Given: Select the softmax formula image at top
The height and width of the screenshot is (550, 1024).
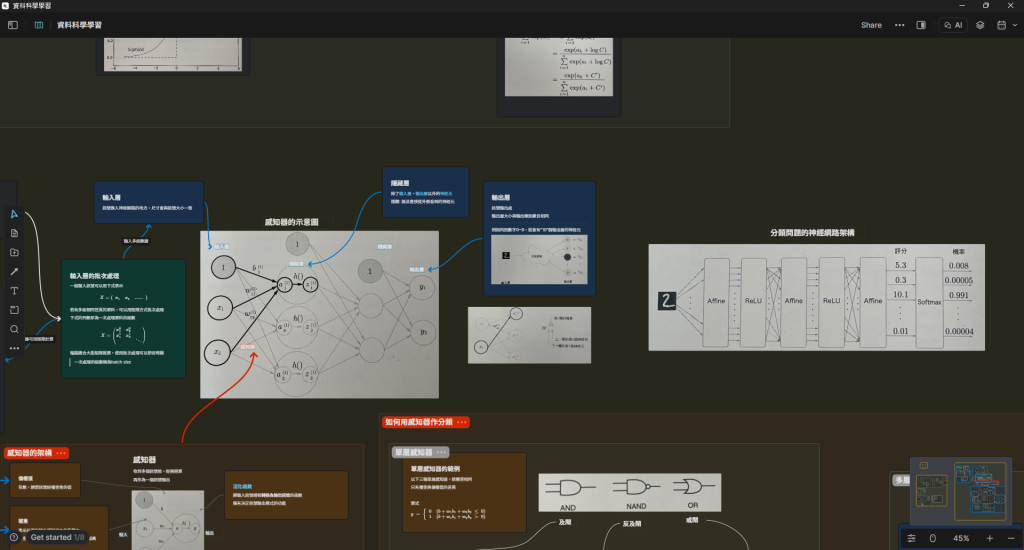Looking at the screenshot, I should (x=558, y=67).
